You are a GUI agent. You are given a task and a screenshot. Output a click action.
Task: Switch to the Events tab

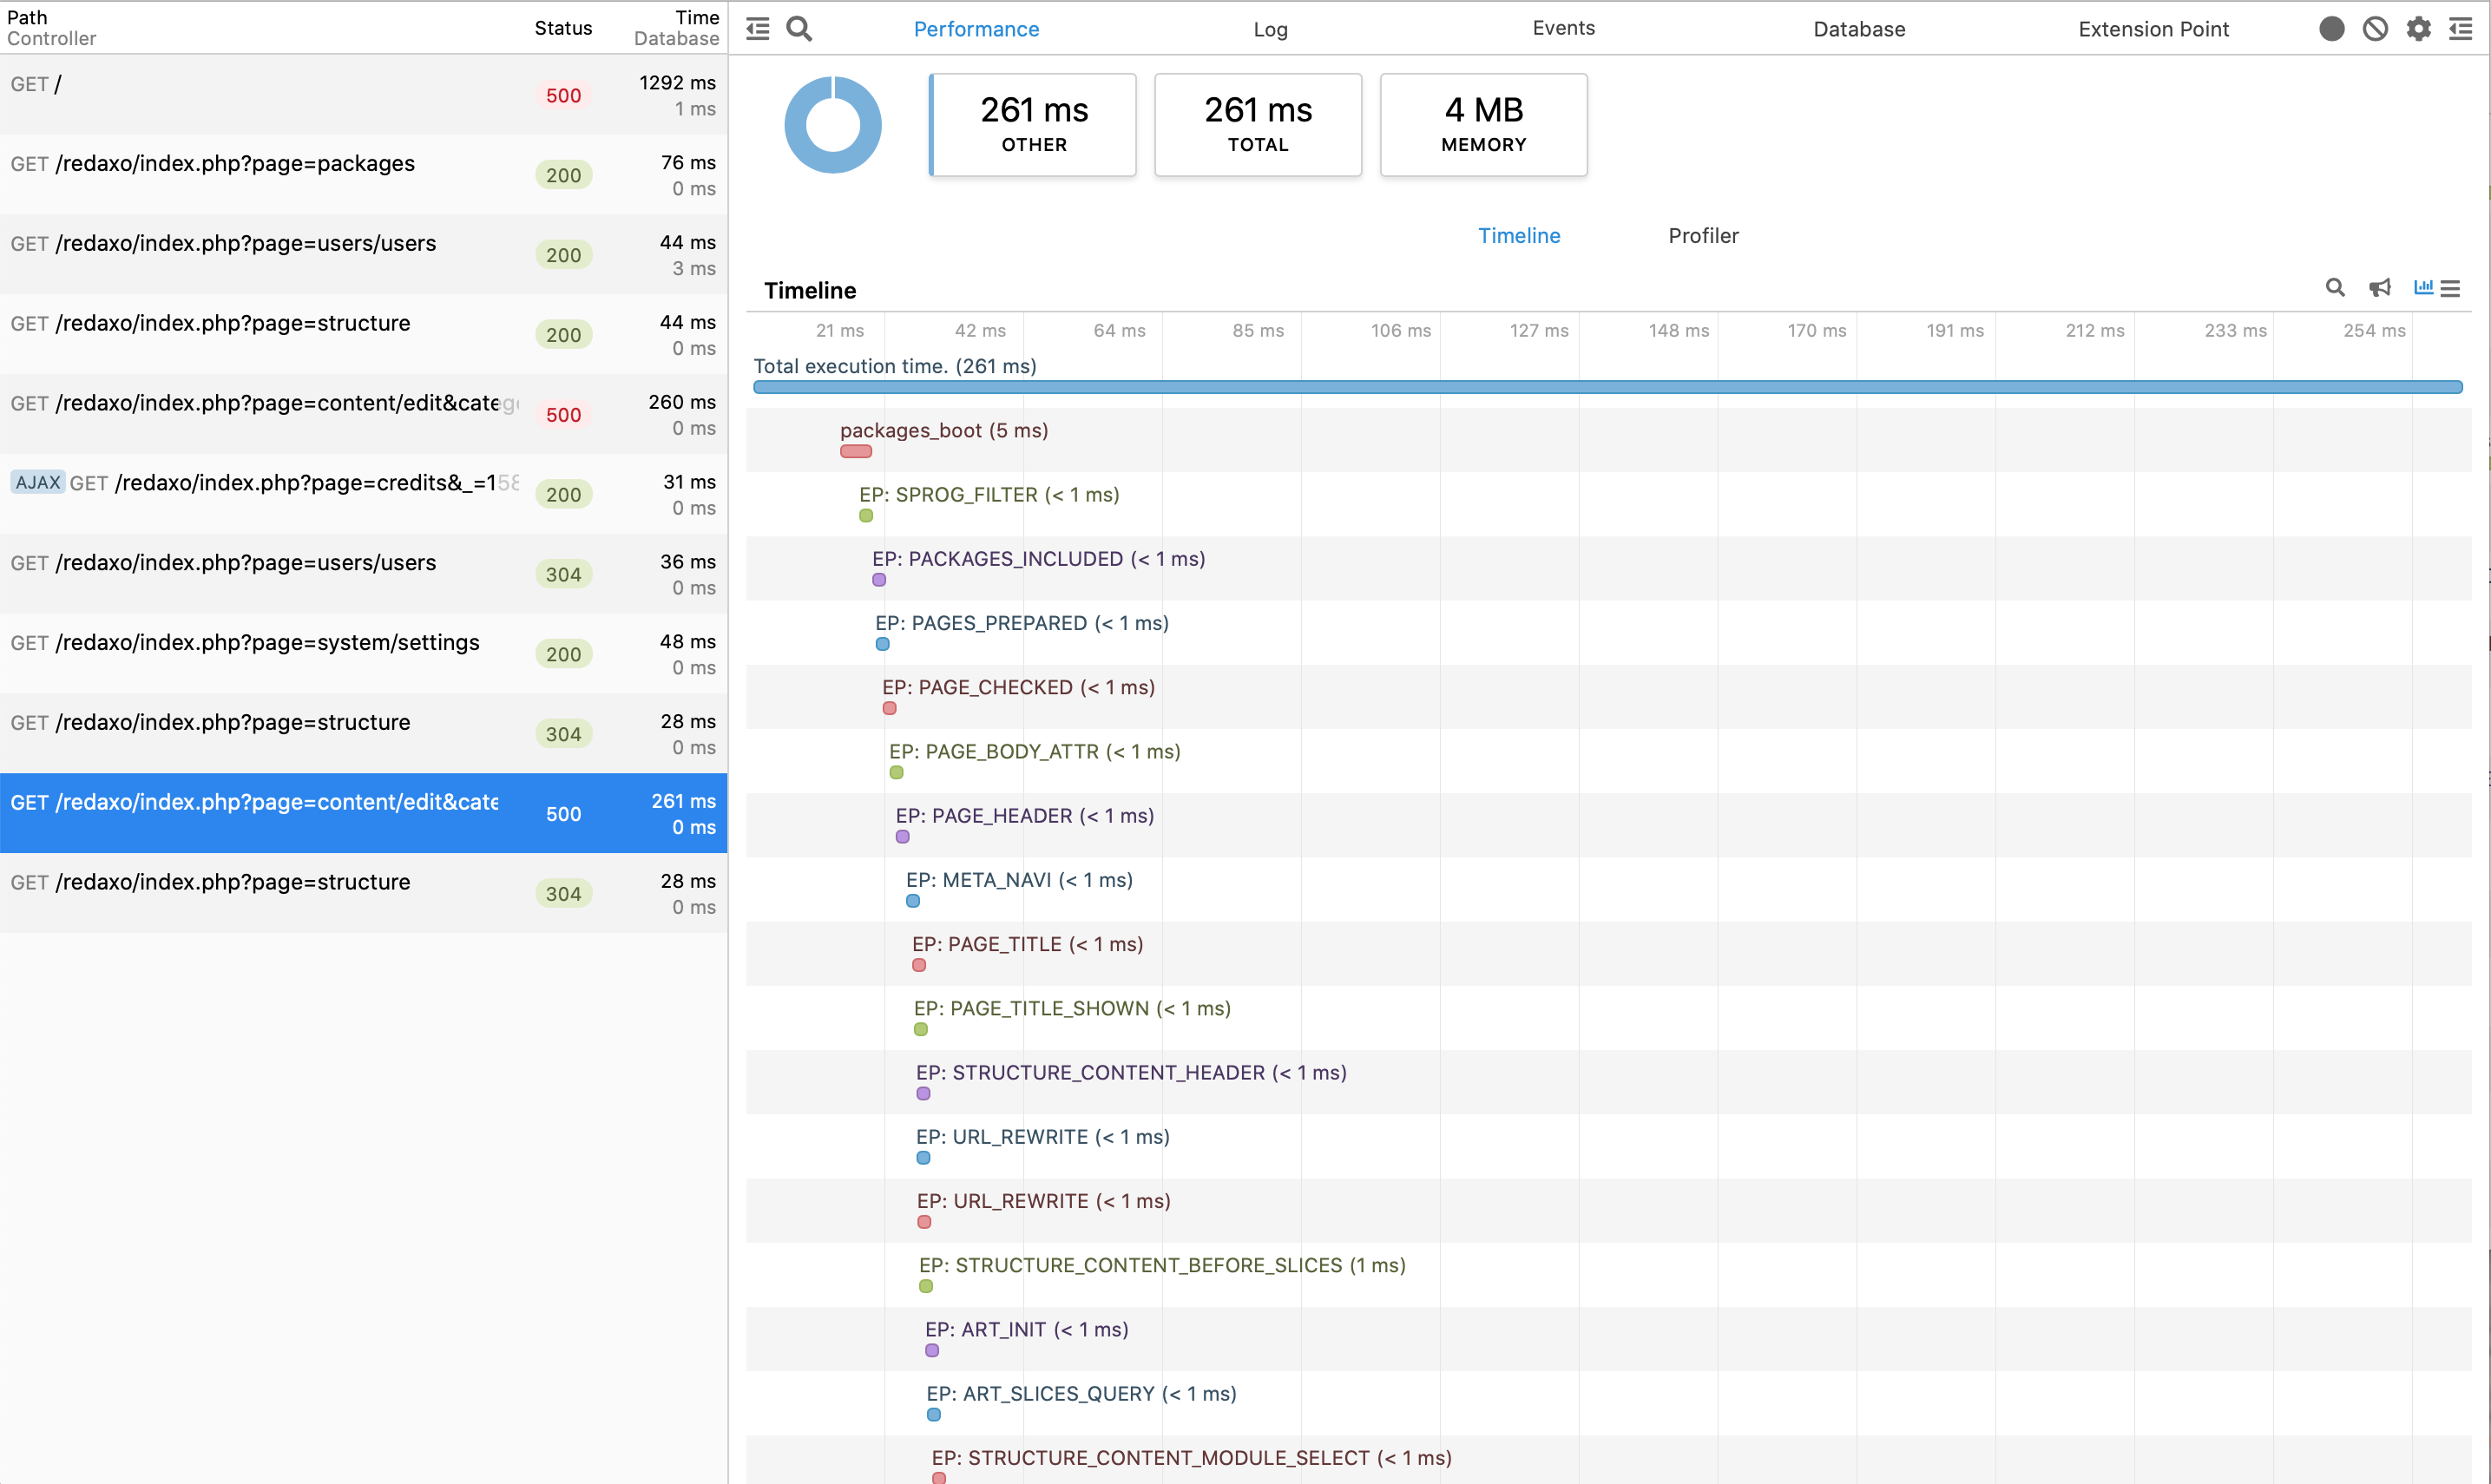point(1563,28)
